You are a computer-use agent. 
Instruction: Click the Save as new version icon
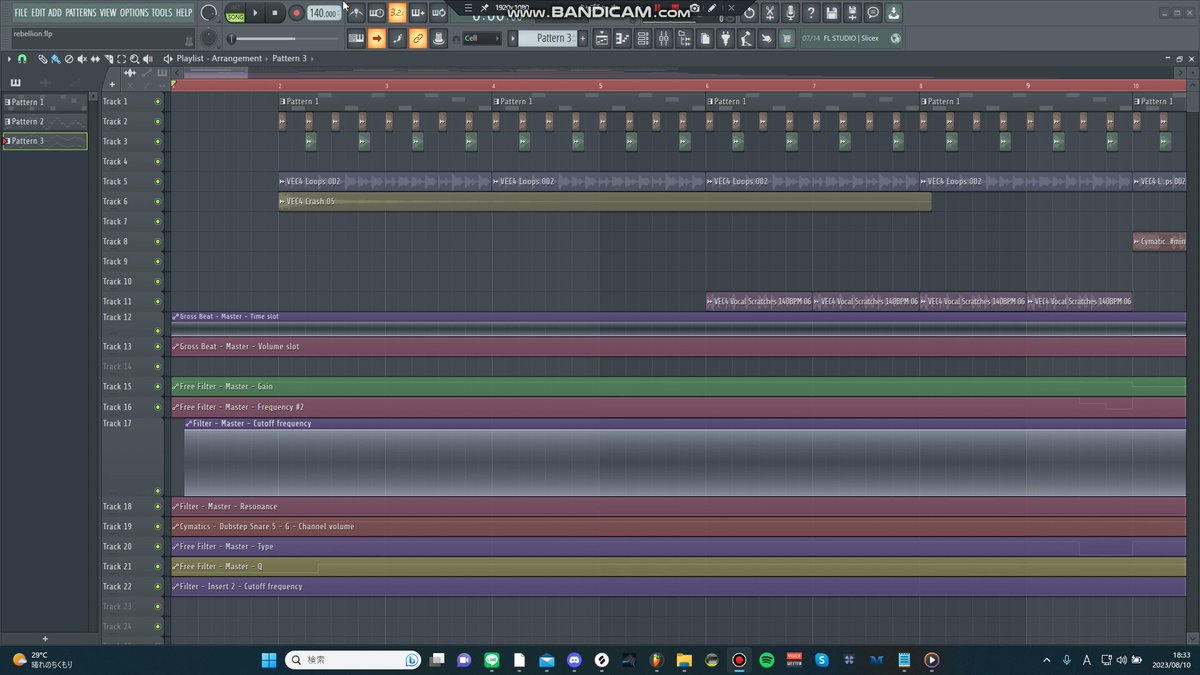coord(852,13)
